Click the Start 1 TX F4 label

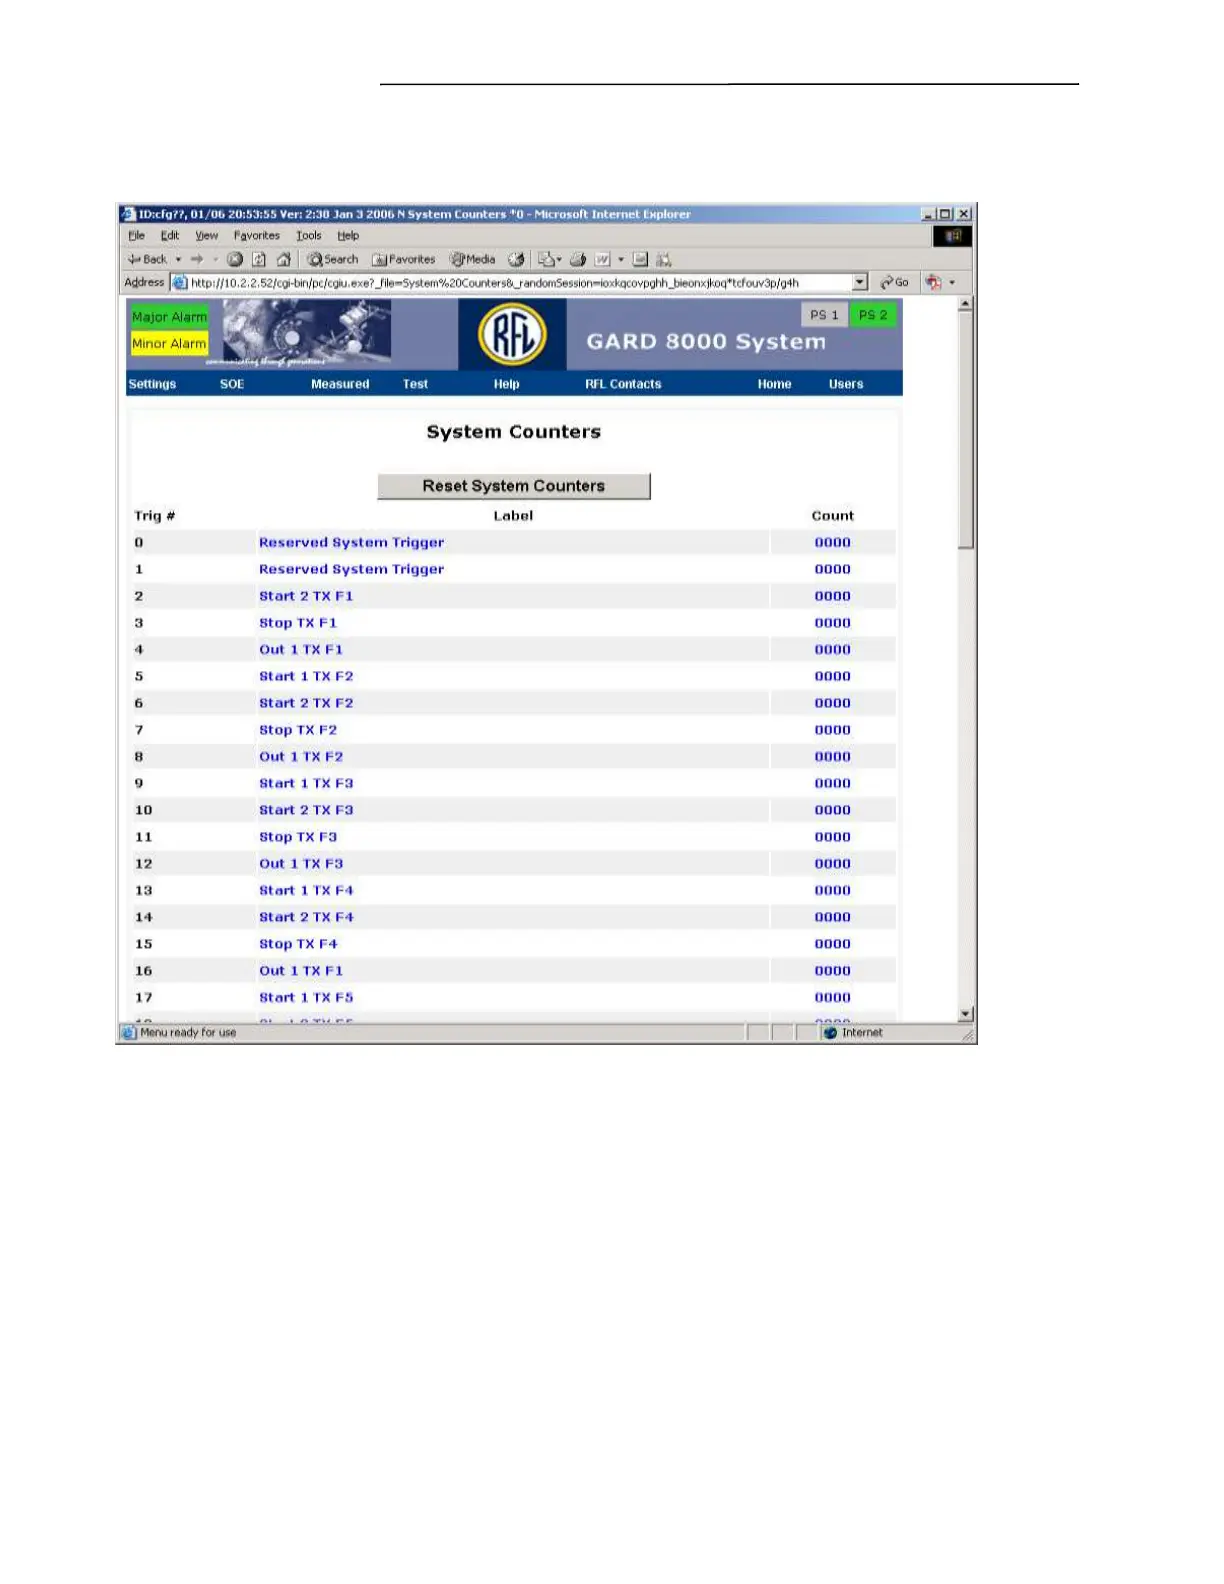click(306, 890)
